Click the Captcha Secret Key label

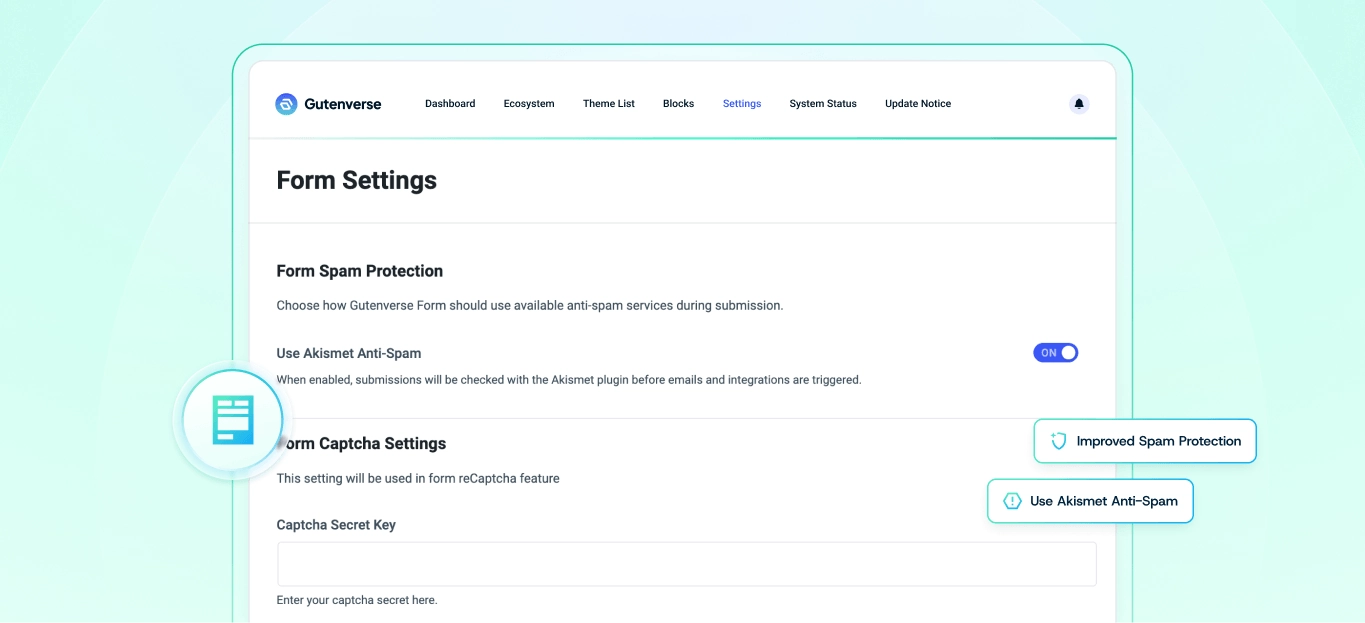coord(336,525)
